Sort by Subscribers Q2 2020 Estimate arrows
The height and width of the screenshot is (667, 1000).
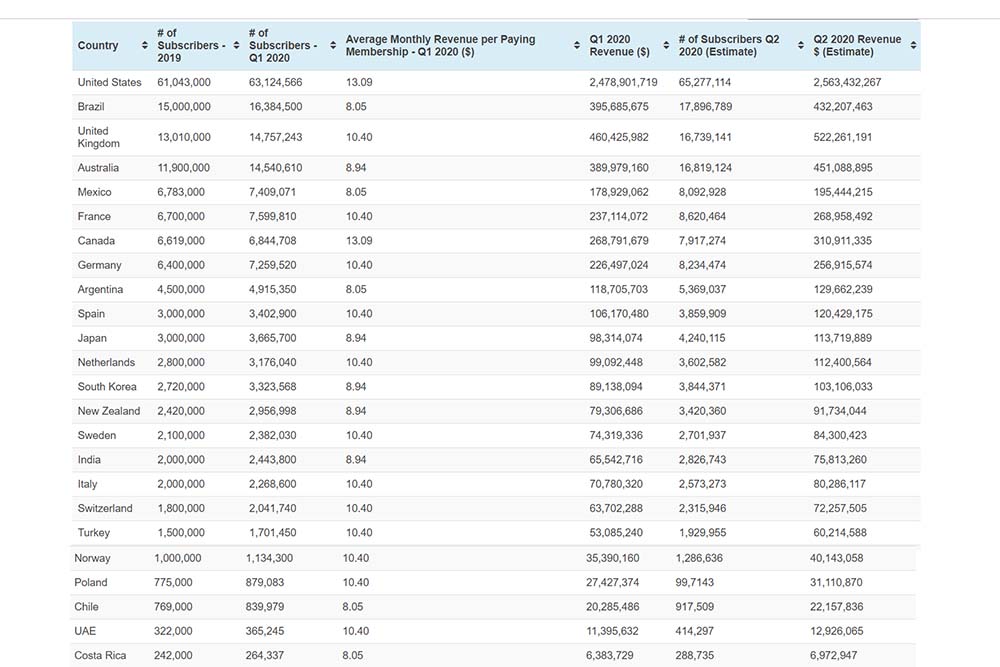800,45
